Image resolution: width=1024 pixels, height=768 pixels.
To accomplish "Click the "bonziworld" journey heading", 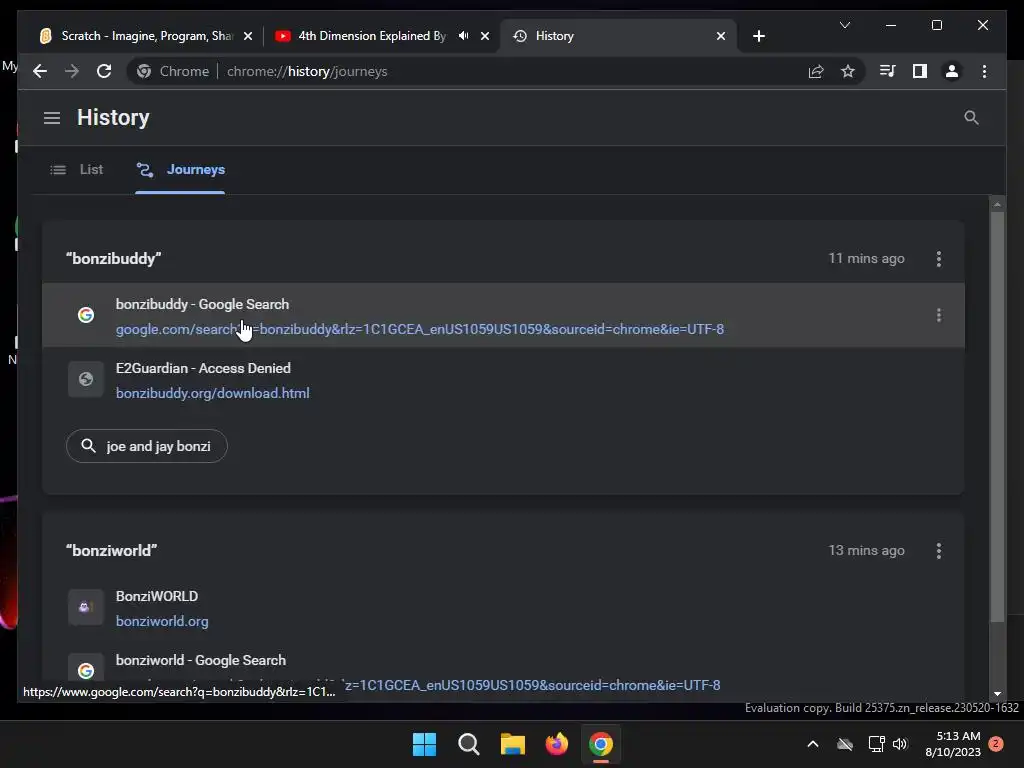I will [112, 551].
